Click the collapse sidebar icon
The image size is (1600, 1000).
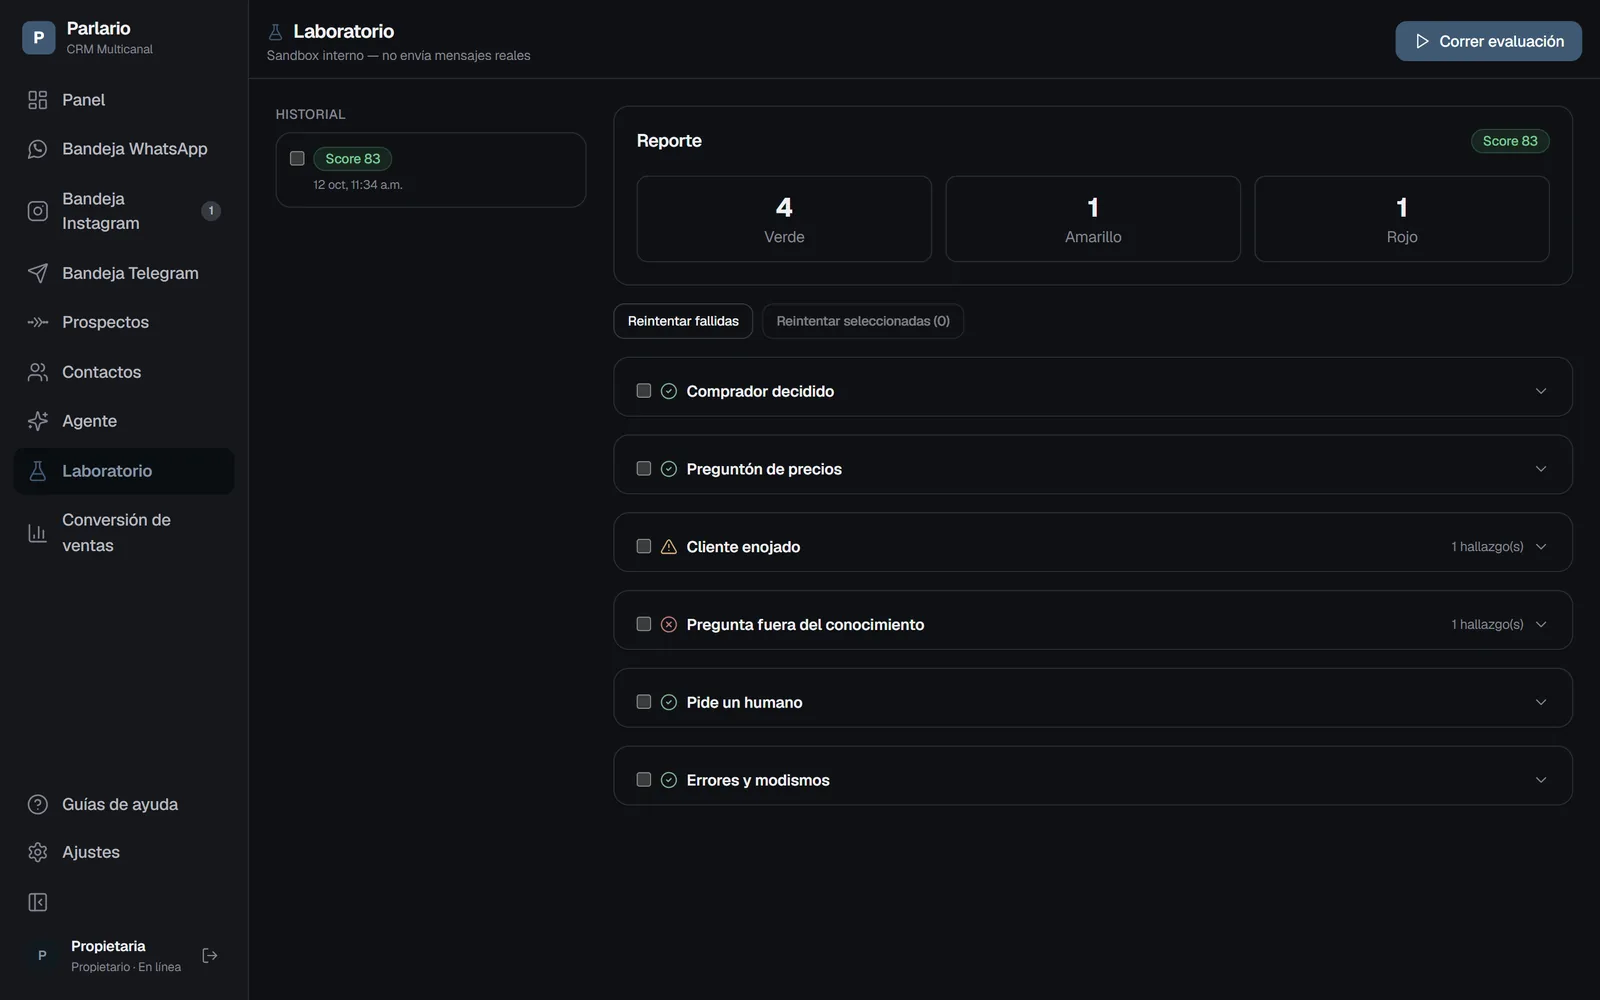pyautogui.click(x=38, y=903)
